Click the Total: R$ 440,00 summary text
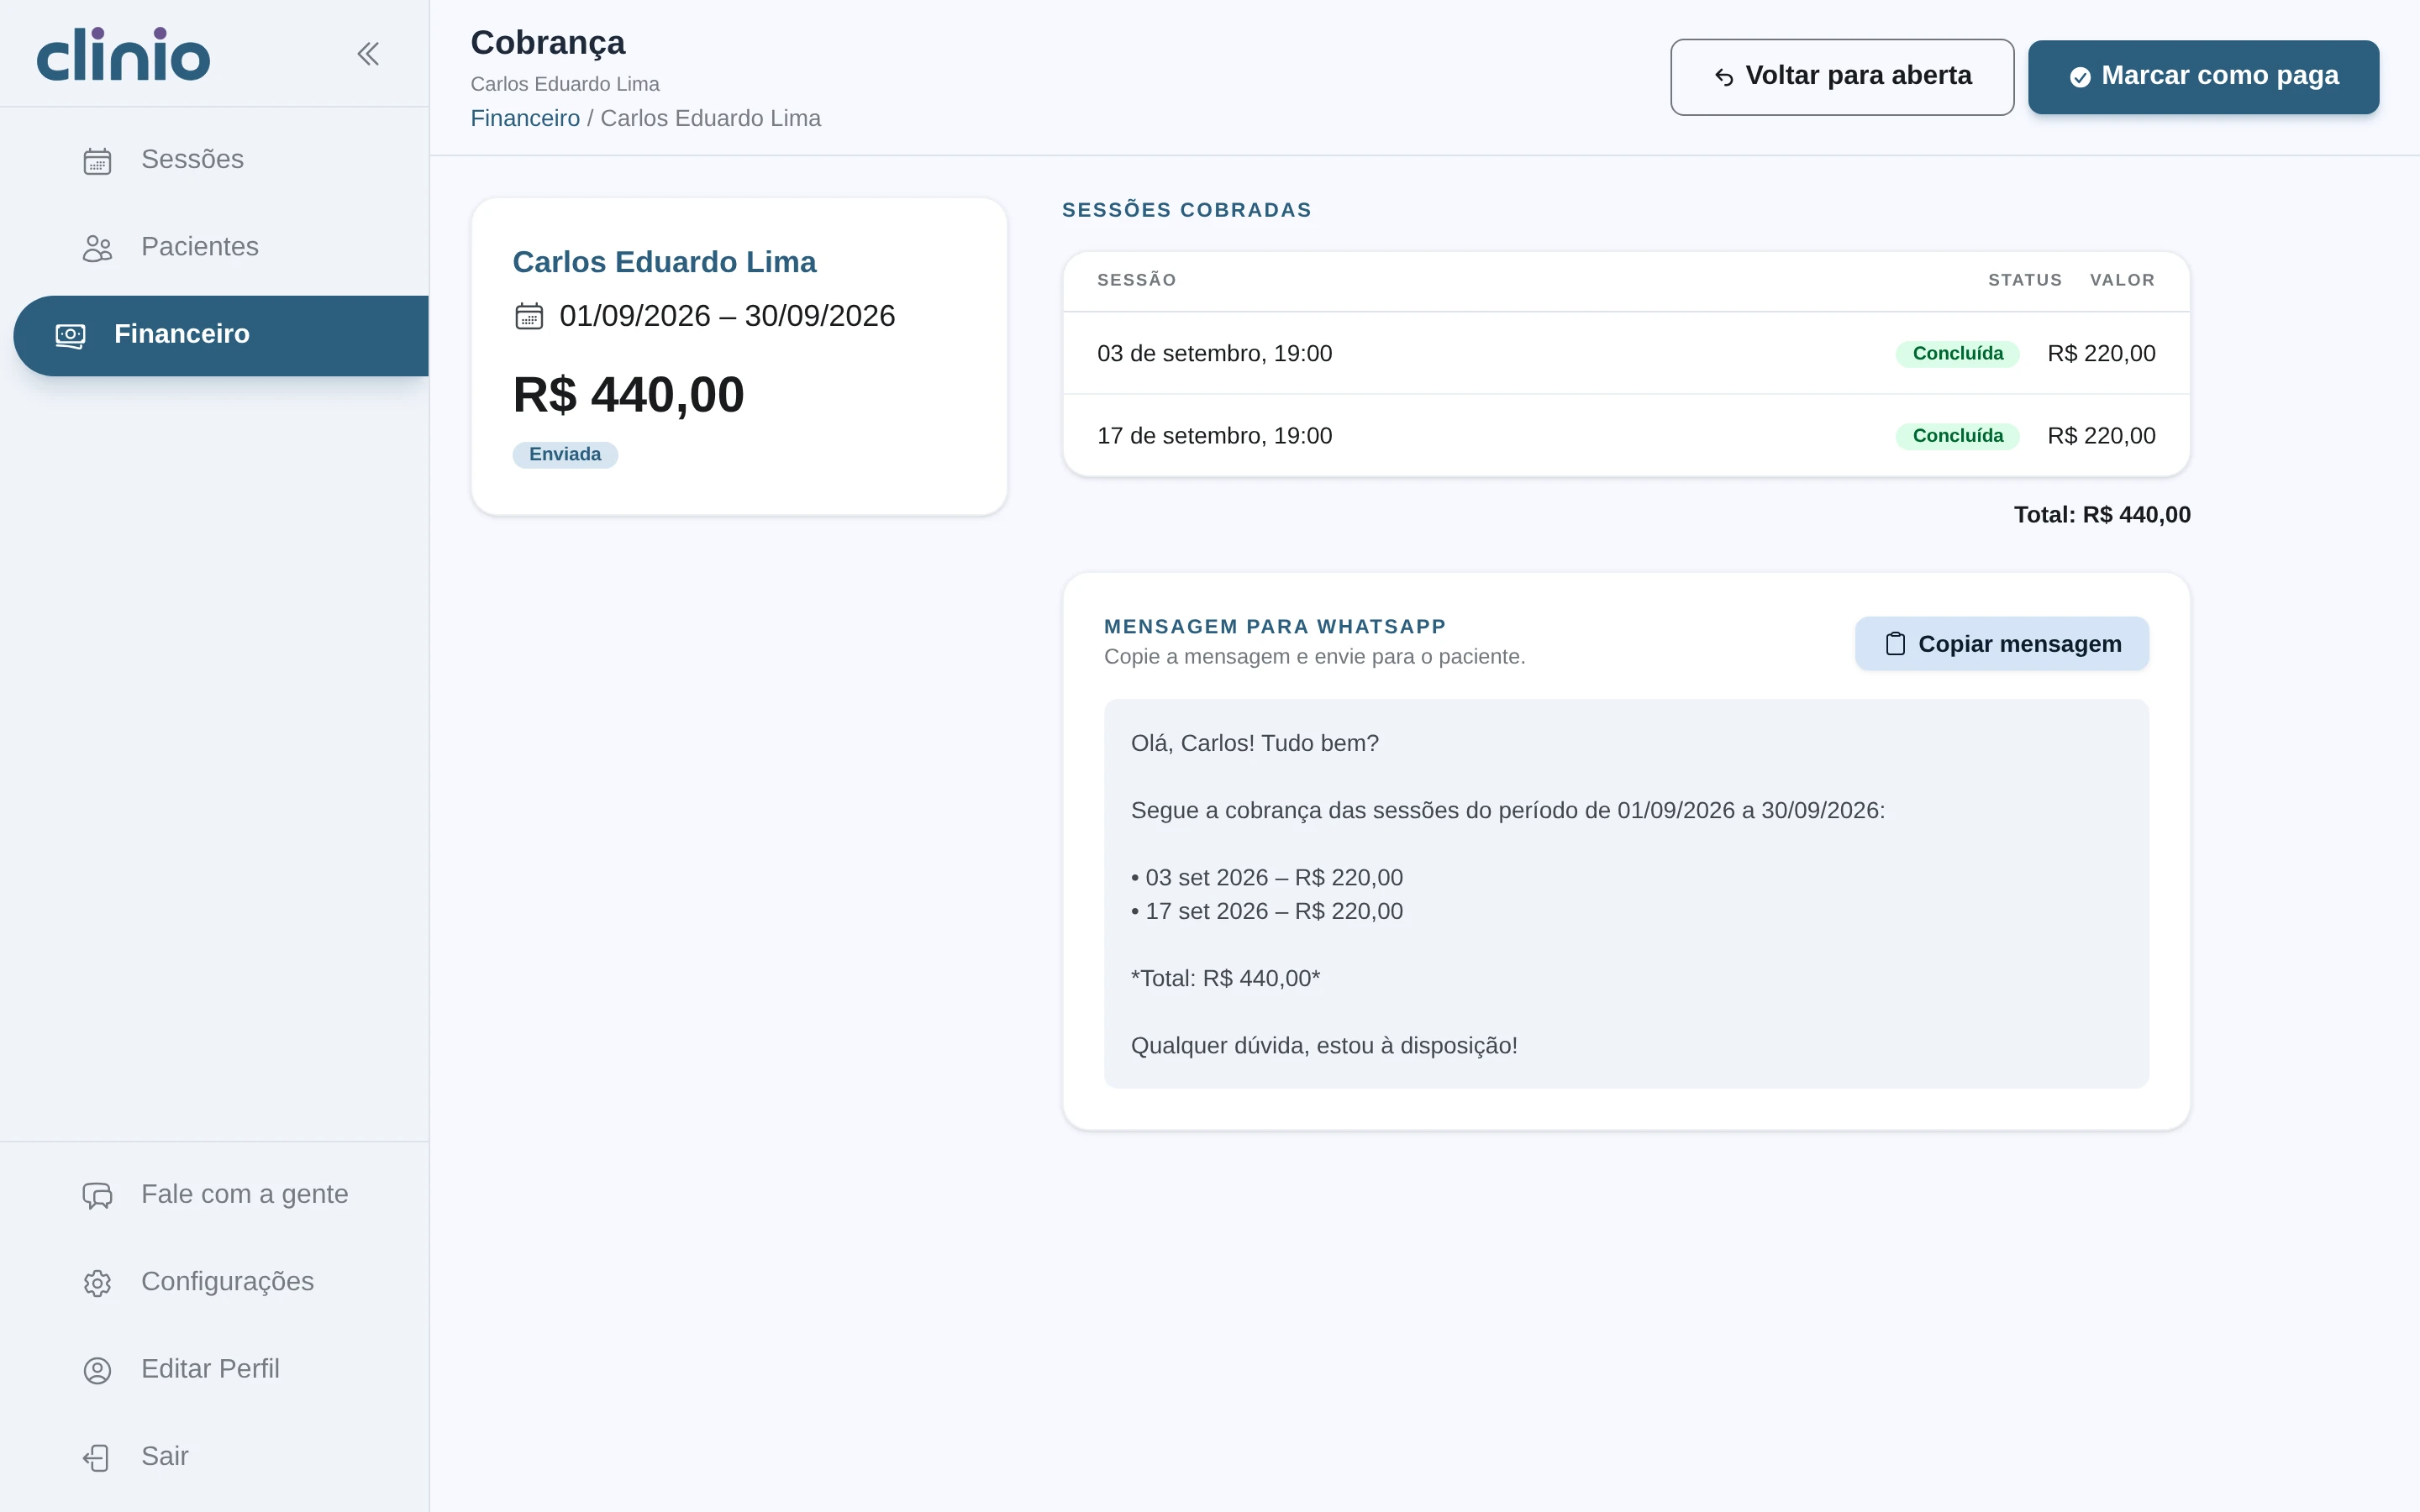The height and width of the screenshot is (1512, 2420). tap(2101, 515)
